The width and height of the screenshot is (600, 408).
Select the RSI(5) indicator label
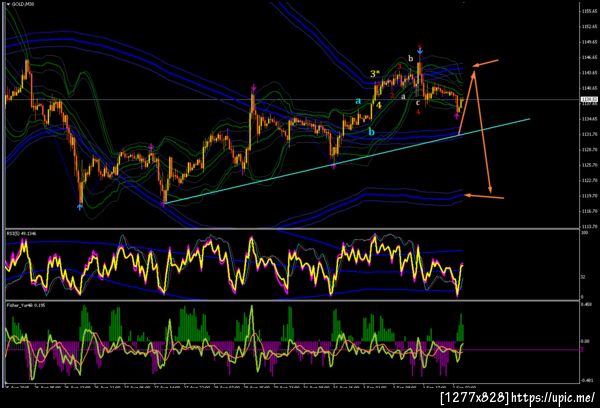(21, 233)
